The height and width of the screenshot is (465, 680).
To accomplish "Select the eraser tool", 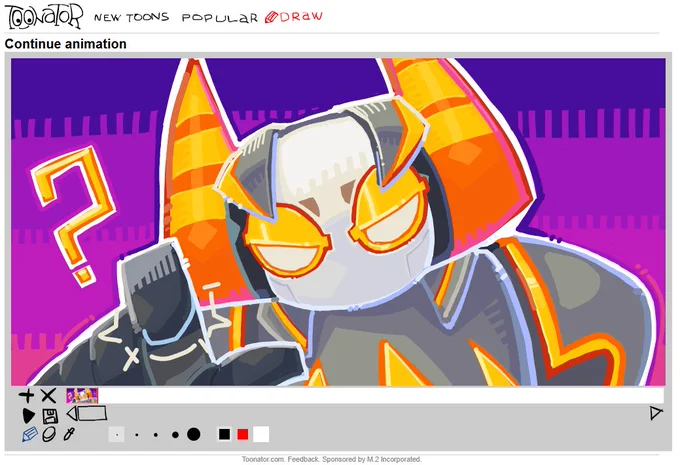I will pos(49,434).
